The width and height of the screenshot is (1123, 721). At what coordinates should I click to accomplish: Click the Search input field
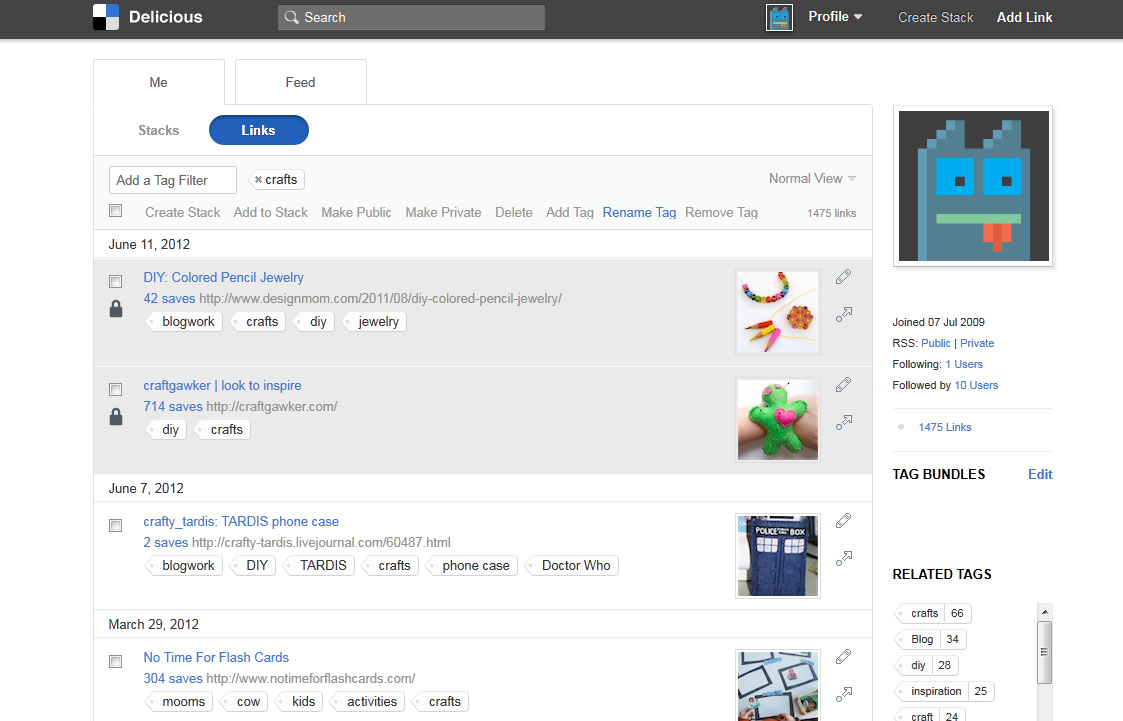[x=411, y=17]
